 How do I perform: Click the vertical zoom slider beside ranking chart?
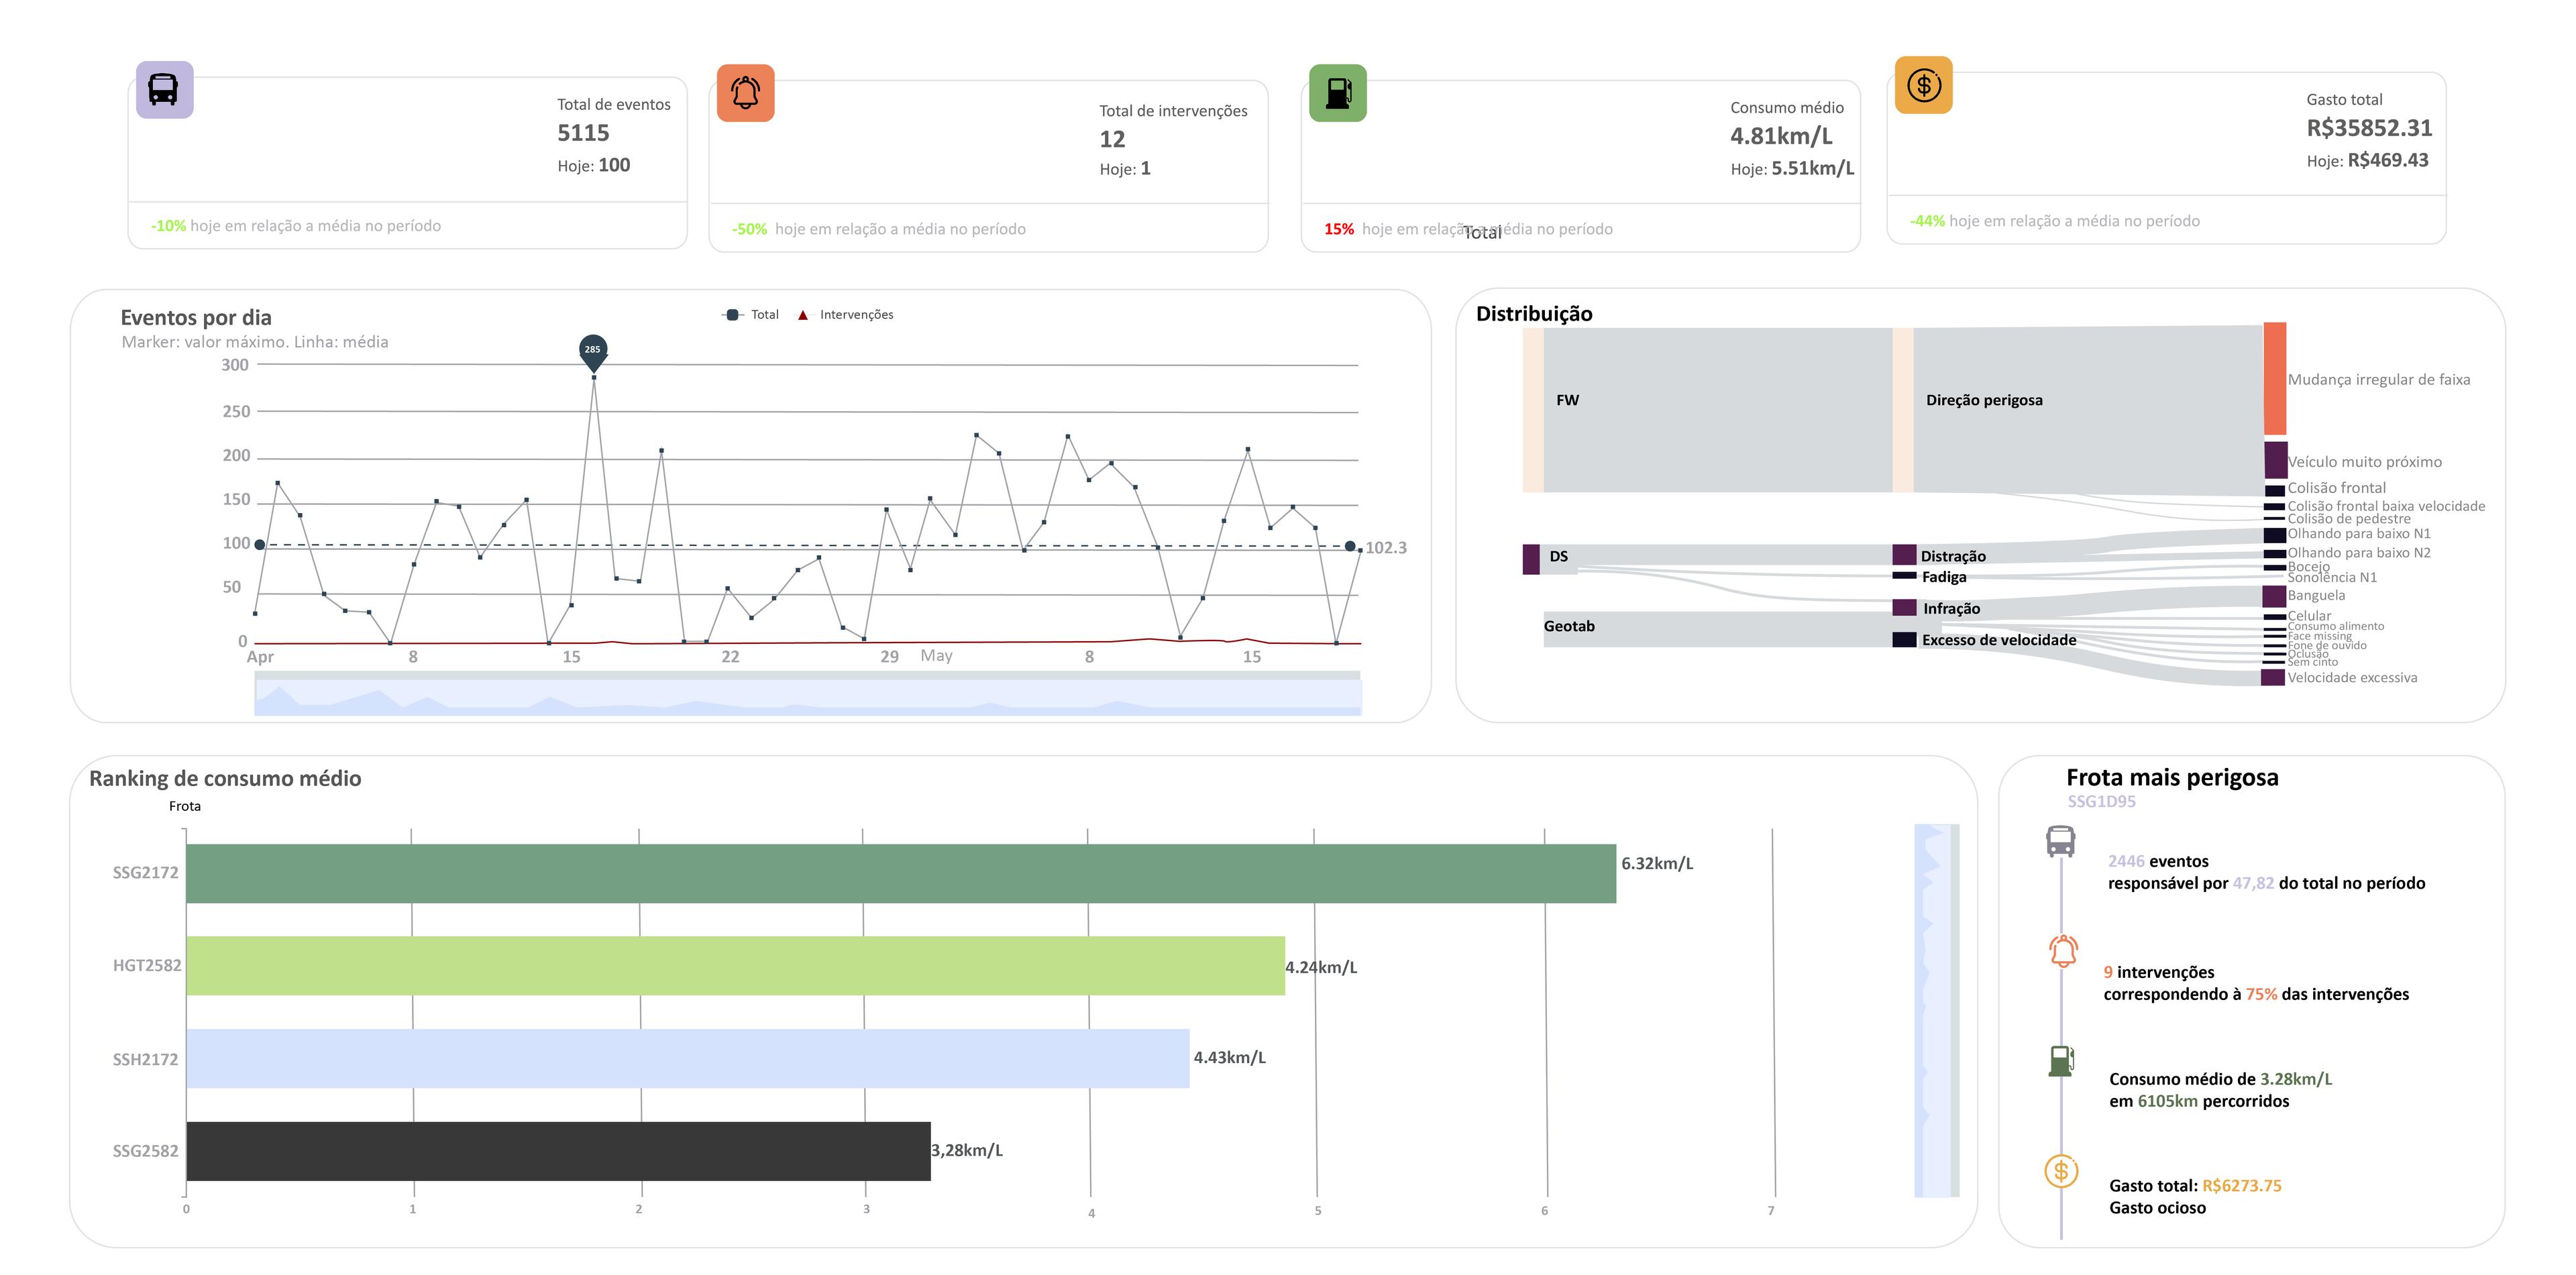pos(1936,1010)
